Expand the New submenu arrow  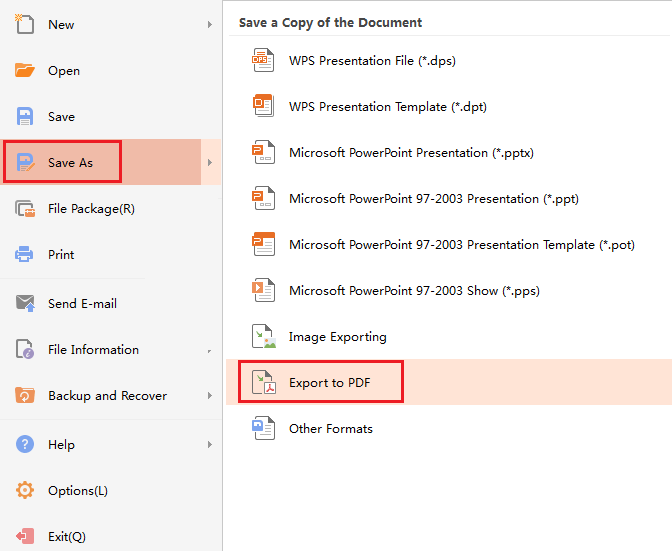pyautogui.click(x=210, y=24)
